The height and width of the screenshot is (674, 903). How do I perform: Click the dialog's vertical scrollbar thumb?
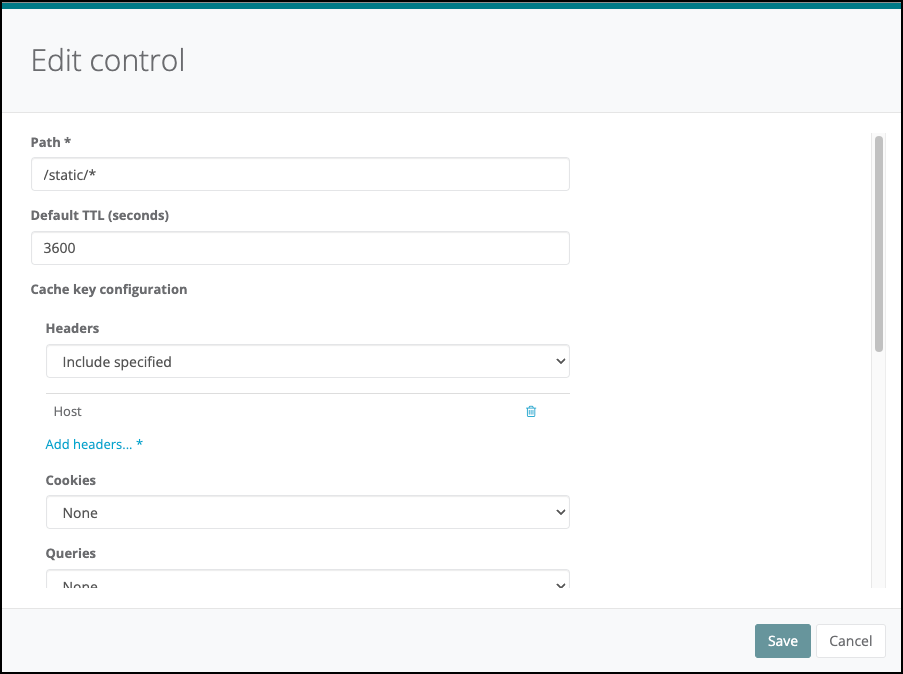pyautogui.click(x=879, y=243)
